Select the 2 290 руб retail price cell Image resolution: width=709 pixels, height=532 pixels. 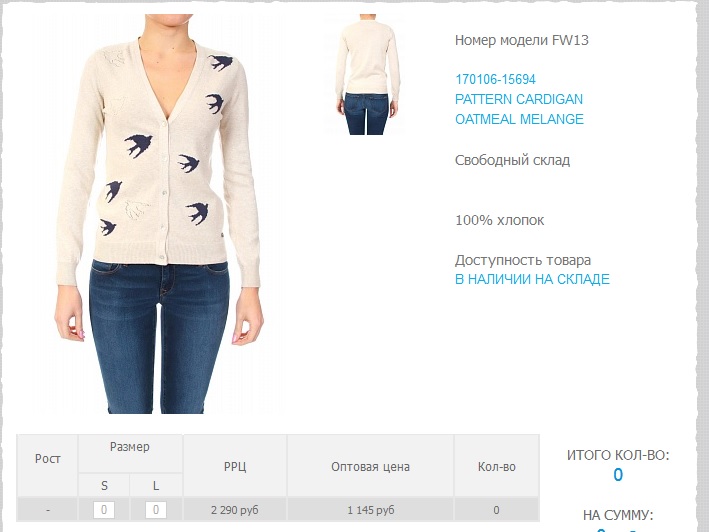coord(235,510)
